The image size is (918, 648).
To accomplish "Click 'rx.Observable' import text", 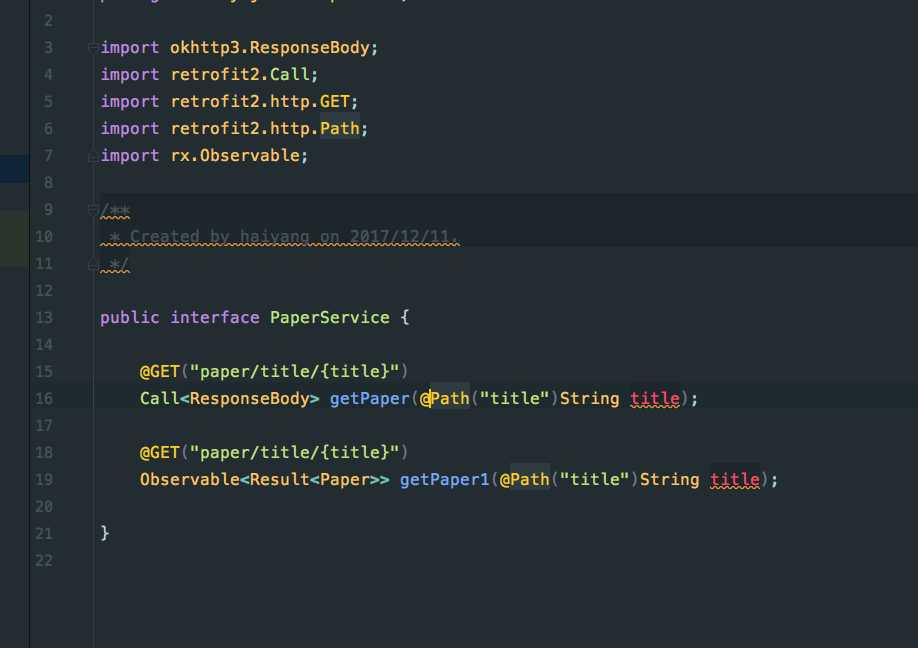I will point(235,155).
